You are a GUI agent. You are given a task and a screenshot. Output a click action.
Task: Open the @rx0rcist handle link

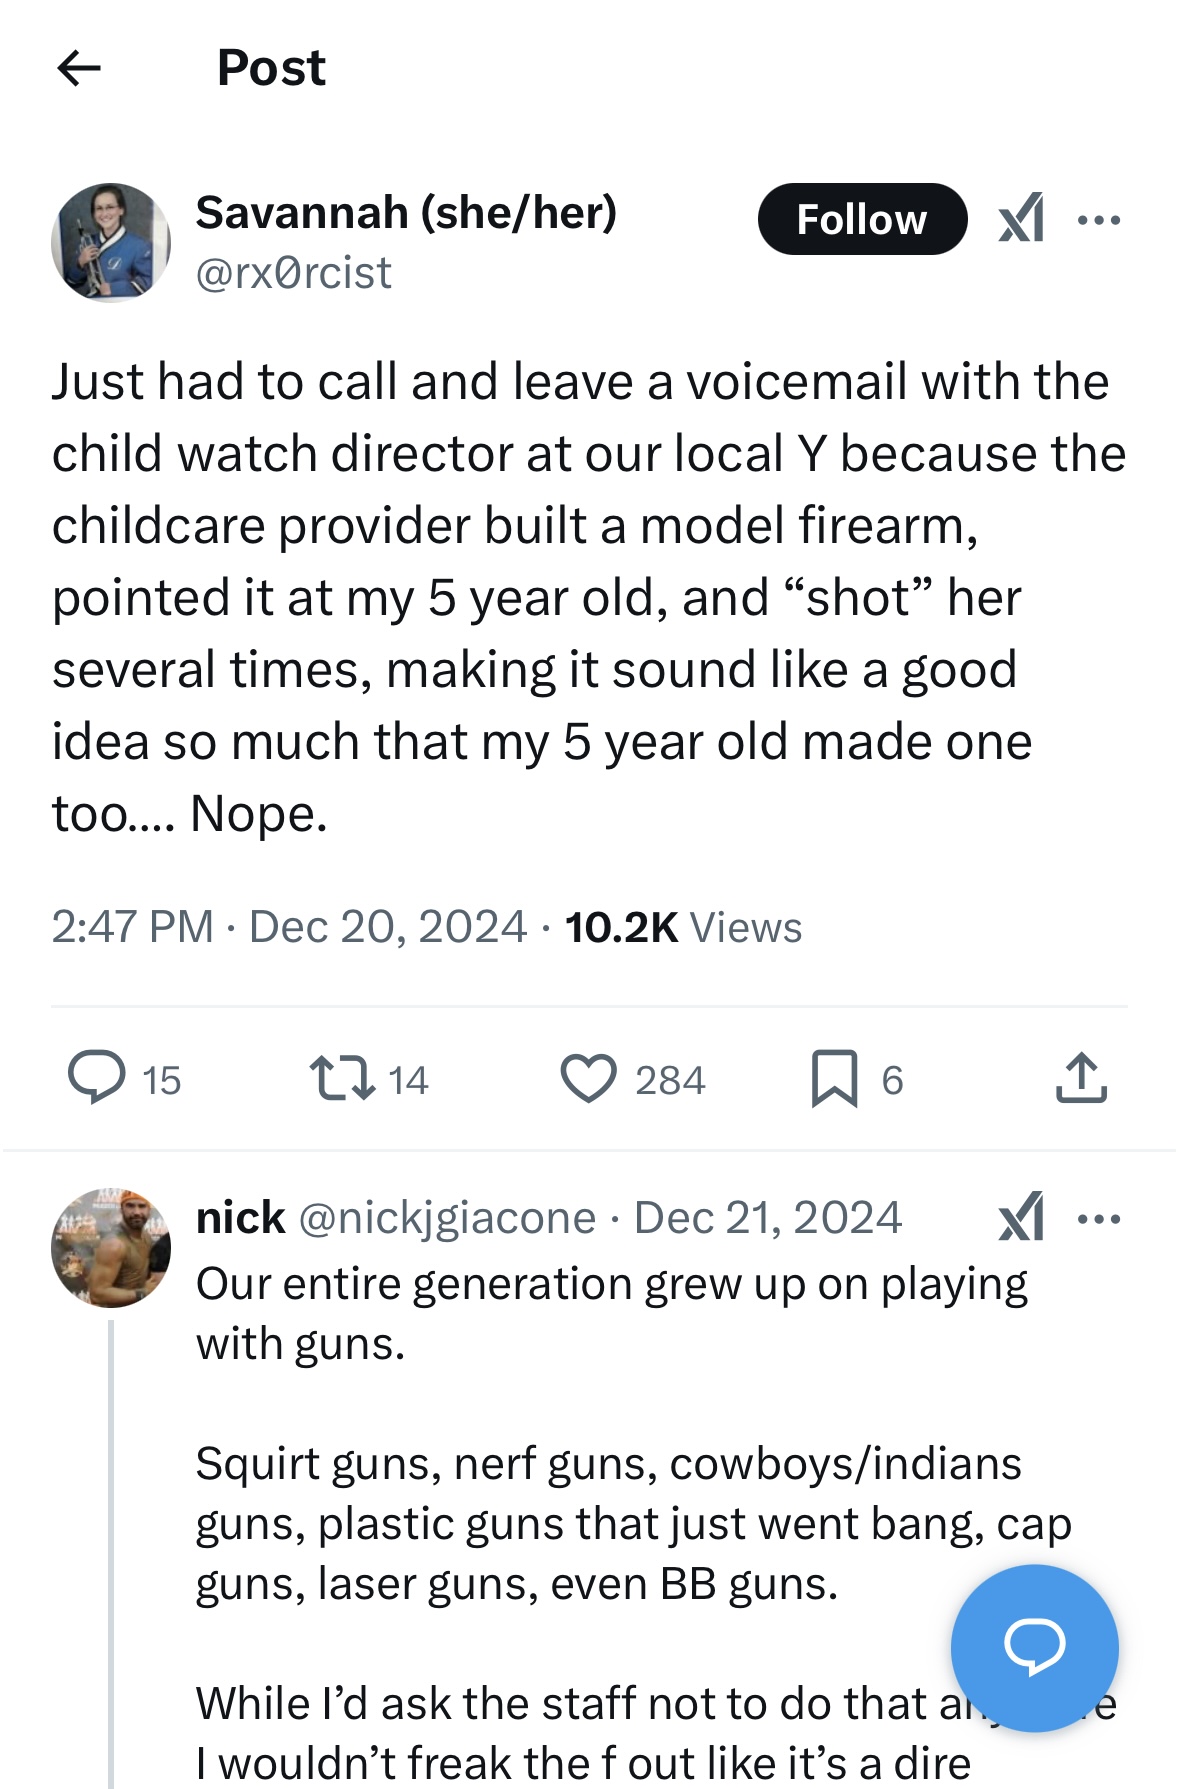pos(293,273)
